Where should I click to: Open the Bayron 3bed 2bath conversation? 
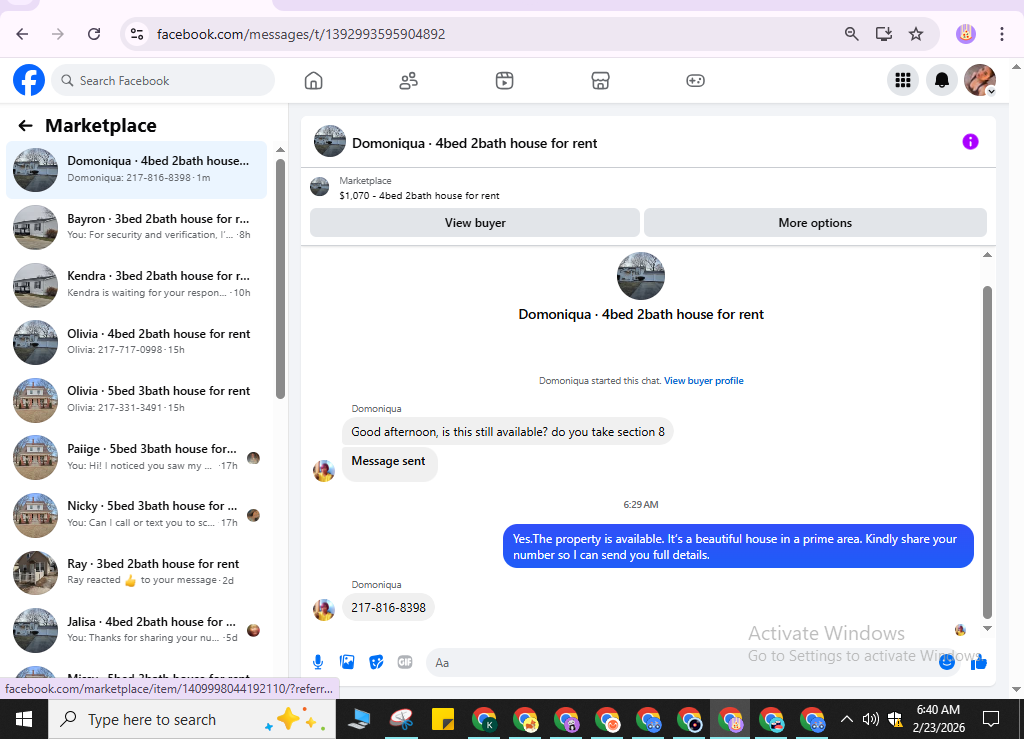tap(136, 227)
